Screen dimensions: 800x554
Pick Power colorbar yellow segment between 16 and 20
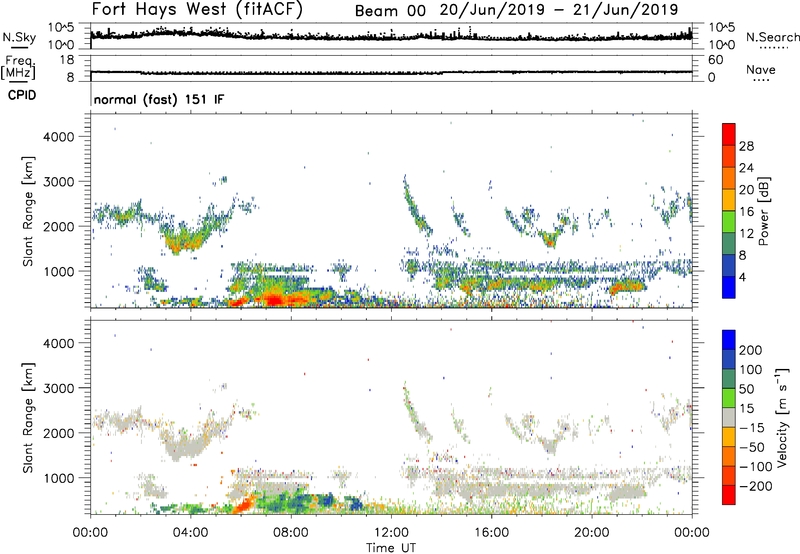coord(729,200)
